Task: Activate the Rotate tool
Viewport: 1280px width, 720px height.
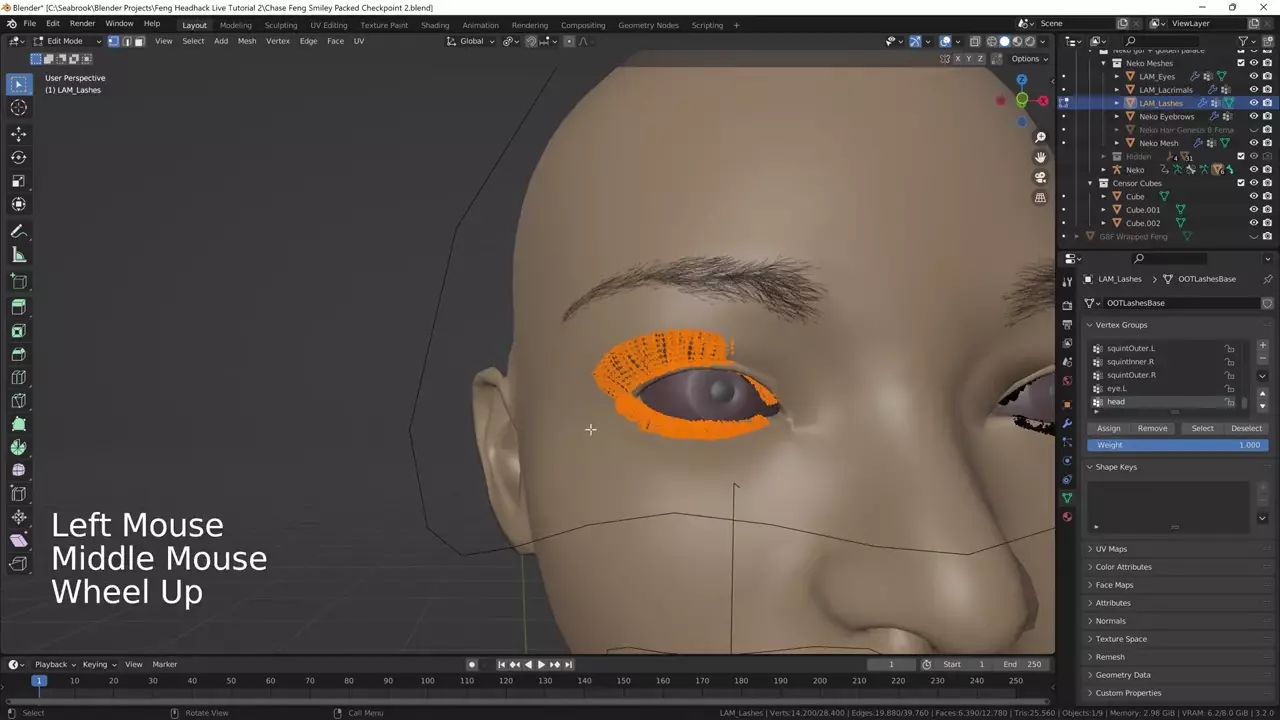Action: [x=18, y=157]
